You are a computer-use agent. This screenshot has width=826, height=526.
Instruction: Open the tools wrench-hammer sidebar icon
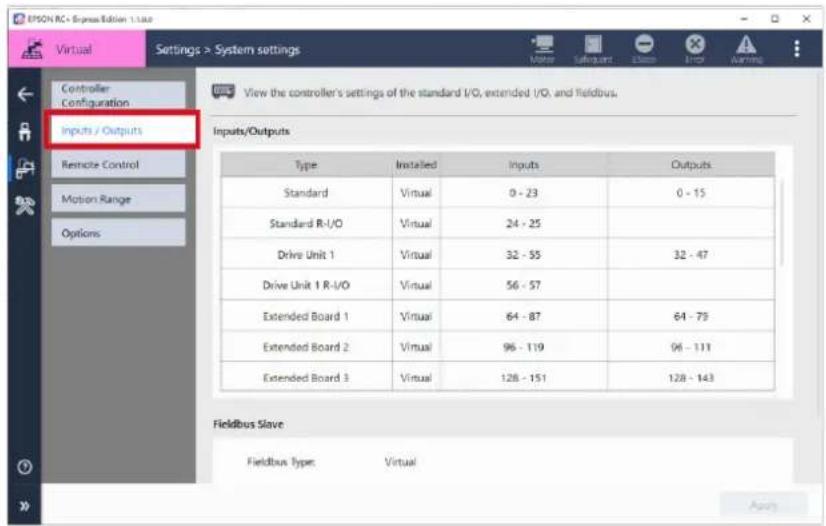25,205
